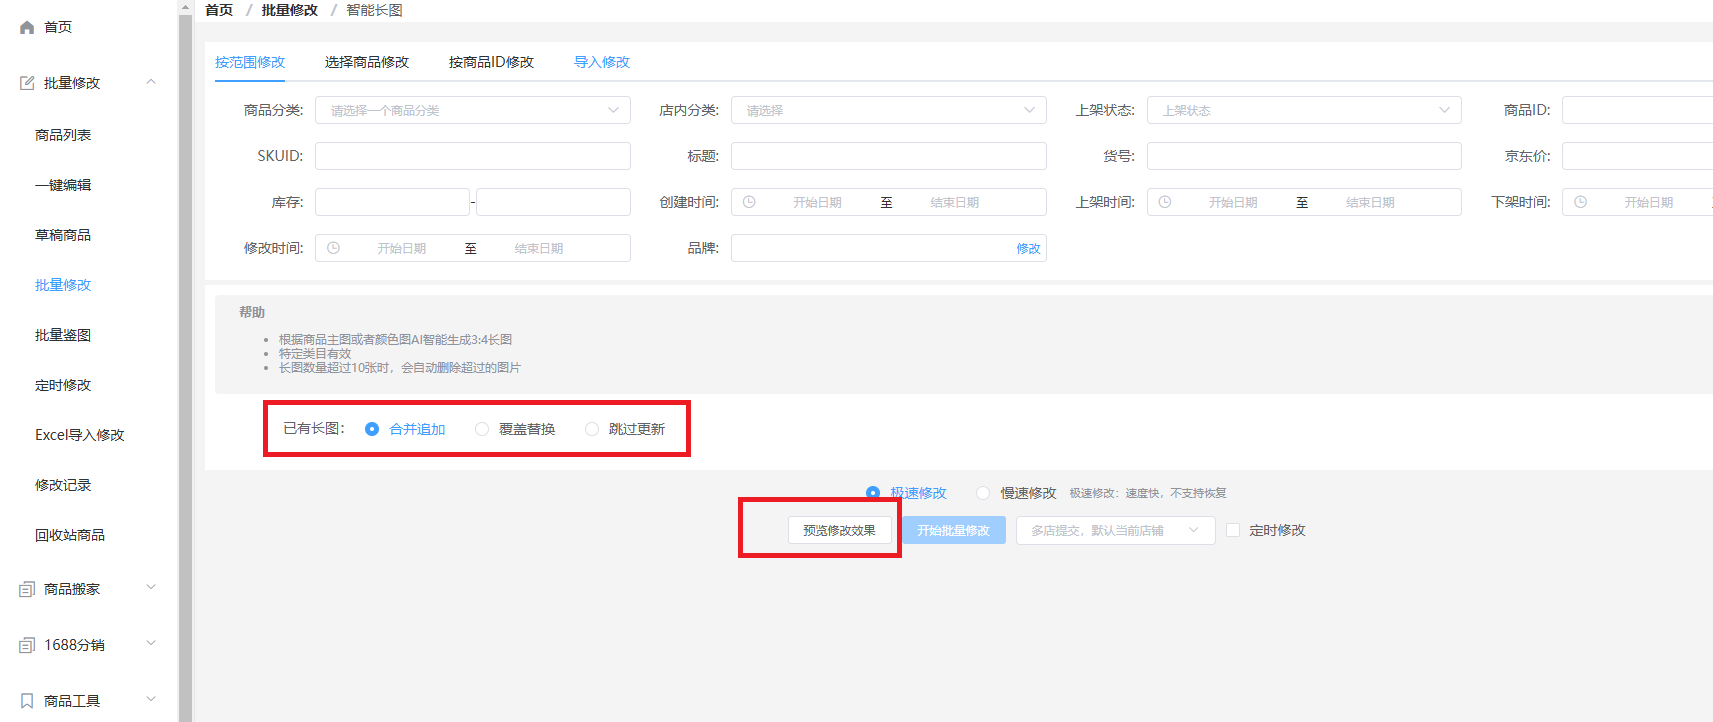This screenshot has height=722, width=1713.
Task: Click the home icon in the sidebar
Action: pos(27,27)
